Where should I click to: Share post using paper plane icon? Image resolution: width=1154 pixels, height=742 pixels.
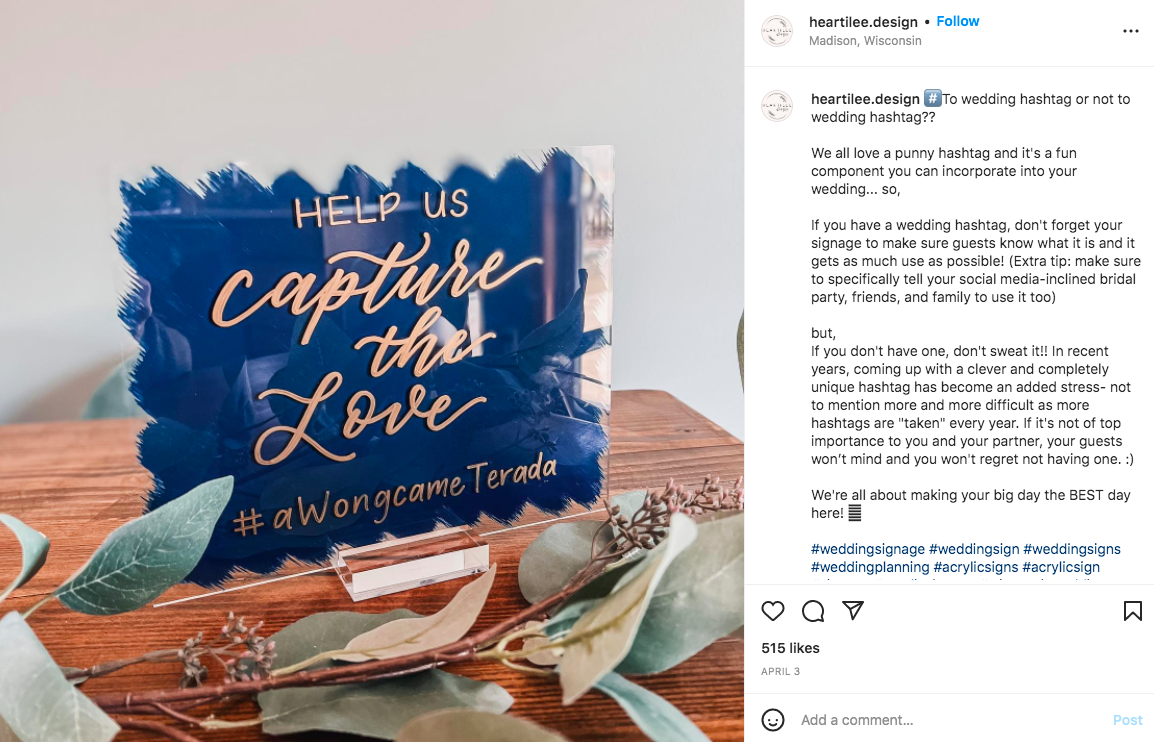[x=852, y=610]
